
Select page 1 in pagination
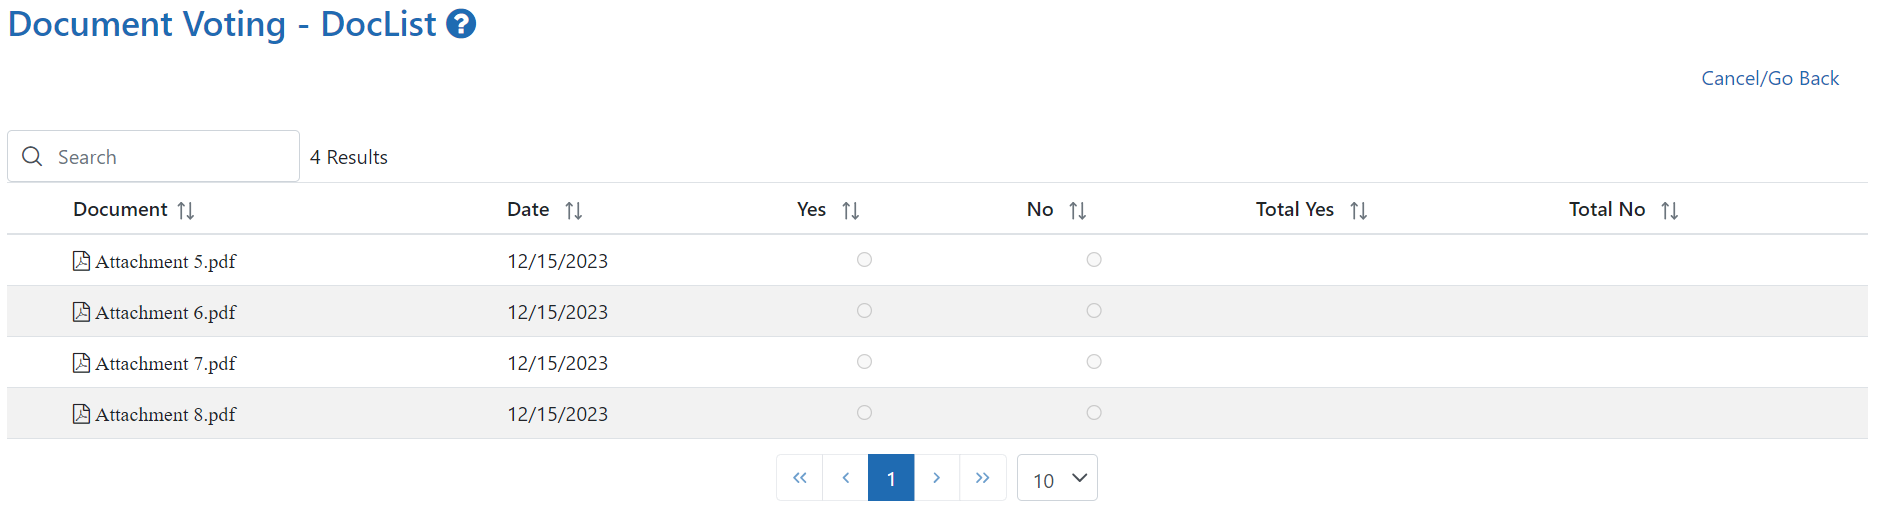pos(891,478)
